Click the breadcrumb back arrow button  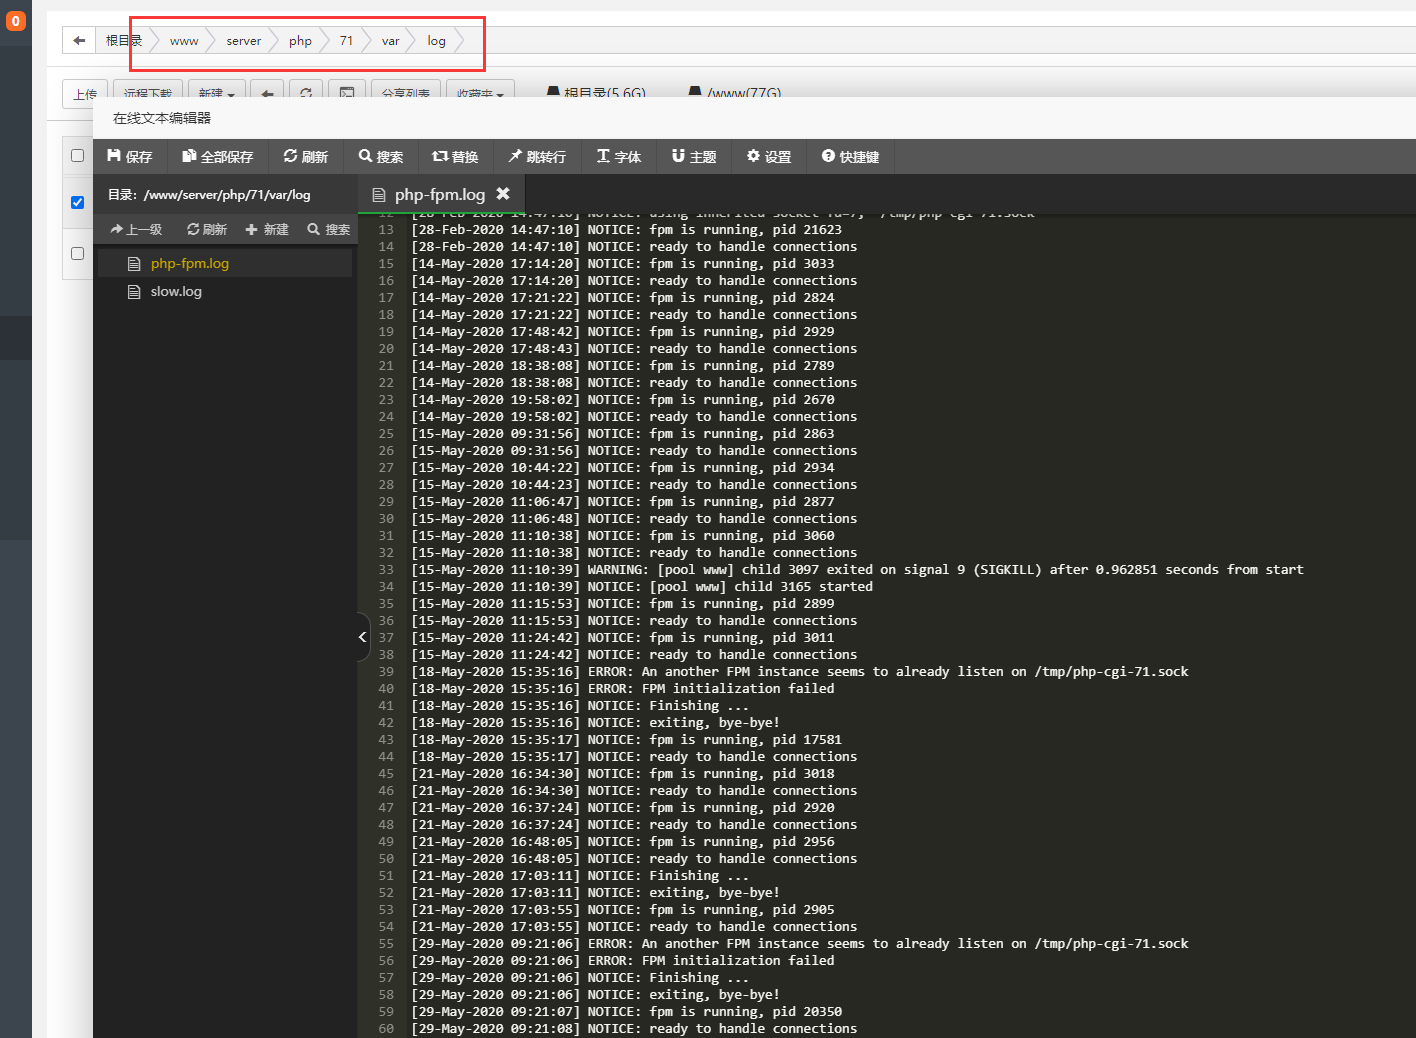[79, 40]
